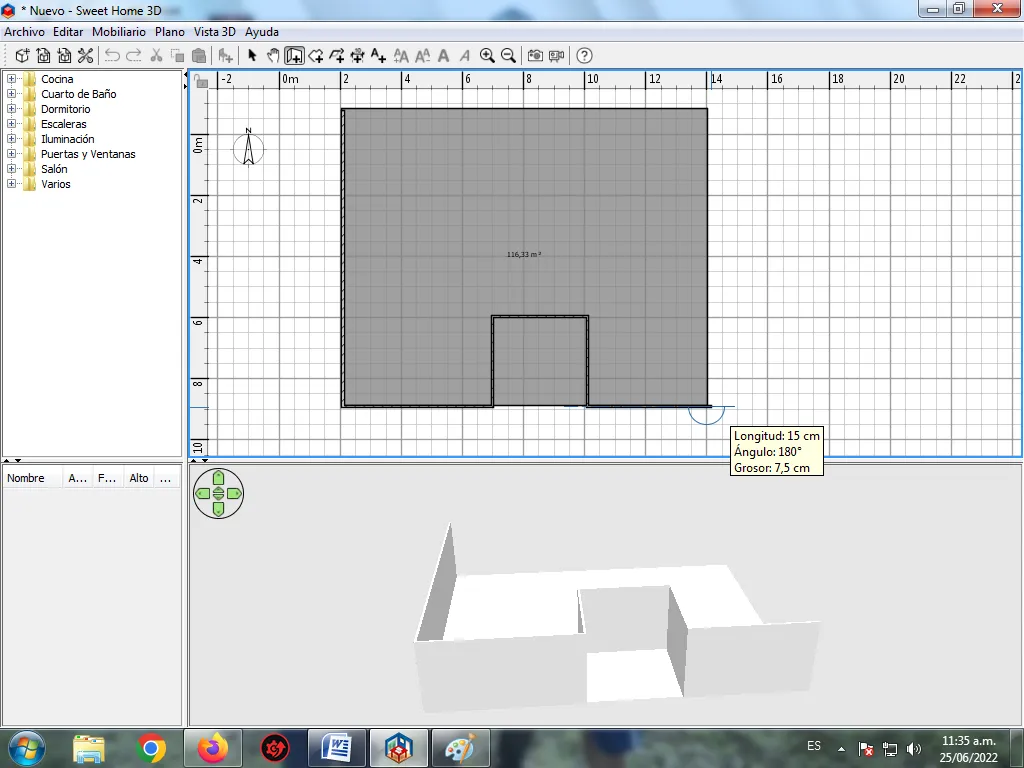Activate the Select arrow tool
The width and height of the screenshot is (1024, 768).
click(x=252, y=56)
